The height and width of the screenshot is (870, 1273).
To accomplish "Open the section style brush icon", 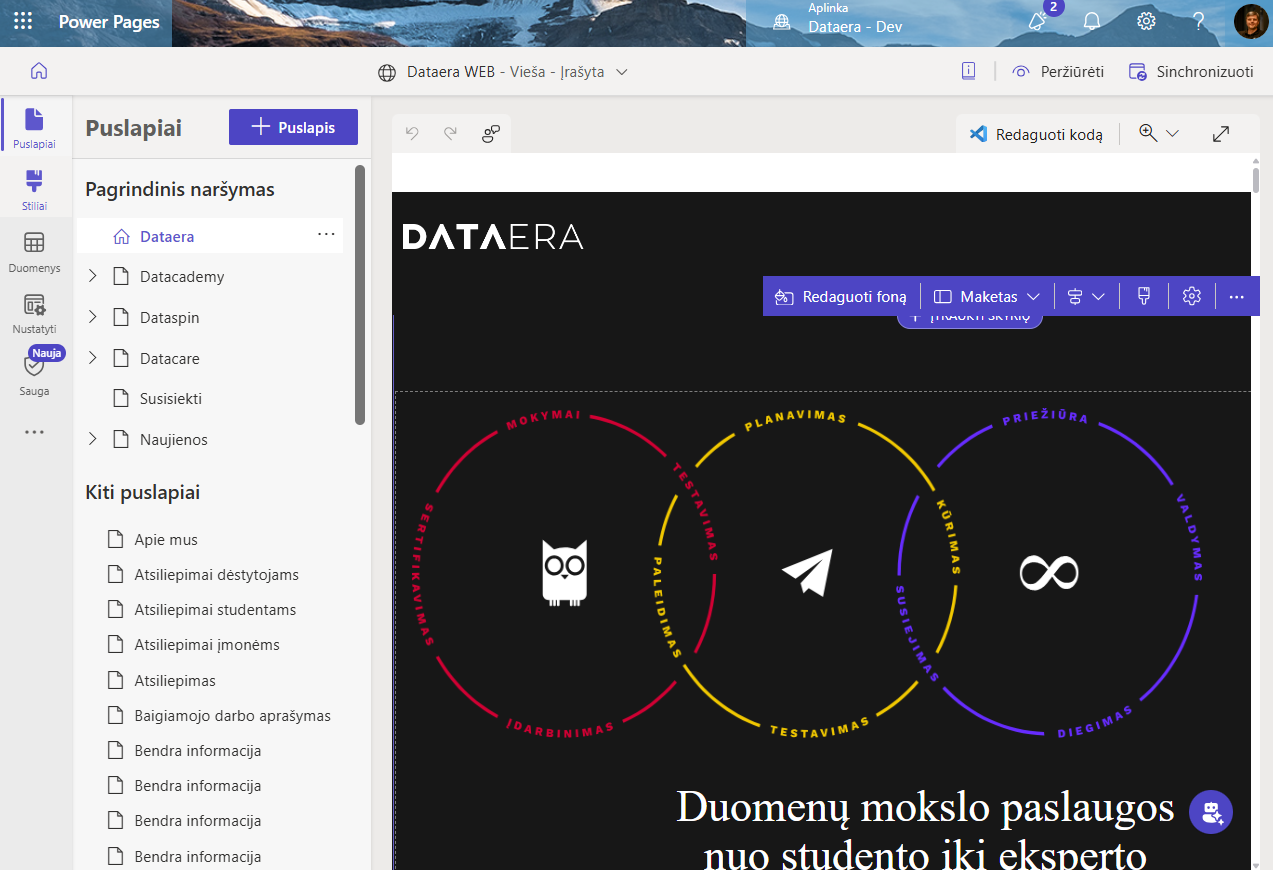I will [1144, 296].
